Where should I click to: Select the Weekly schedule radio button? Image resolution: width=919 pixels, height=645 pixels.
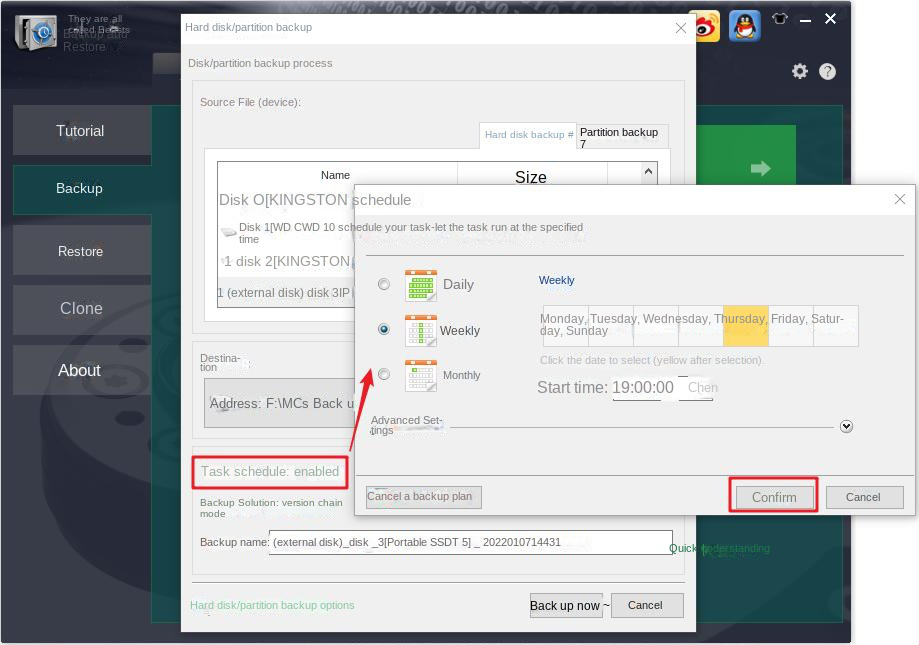[383, 328]
